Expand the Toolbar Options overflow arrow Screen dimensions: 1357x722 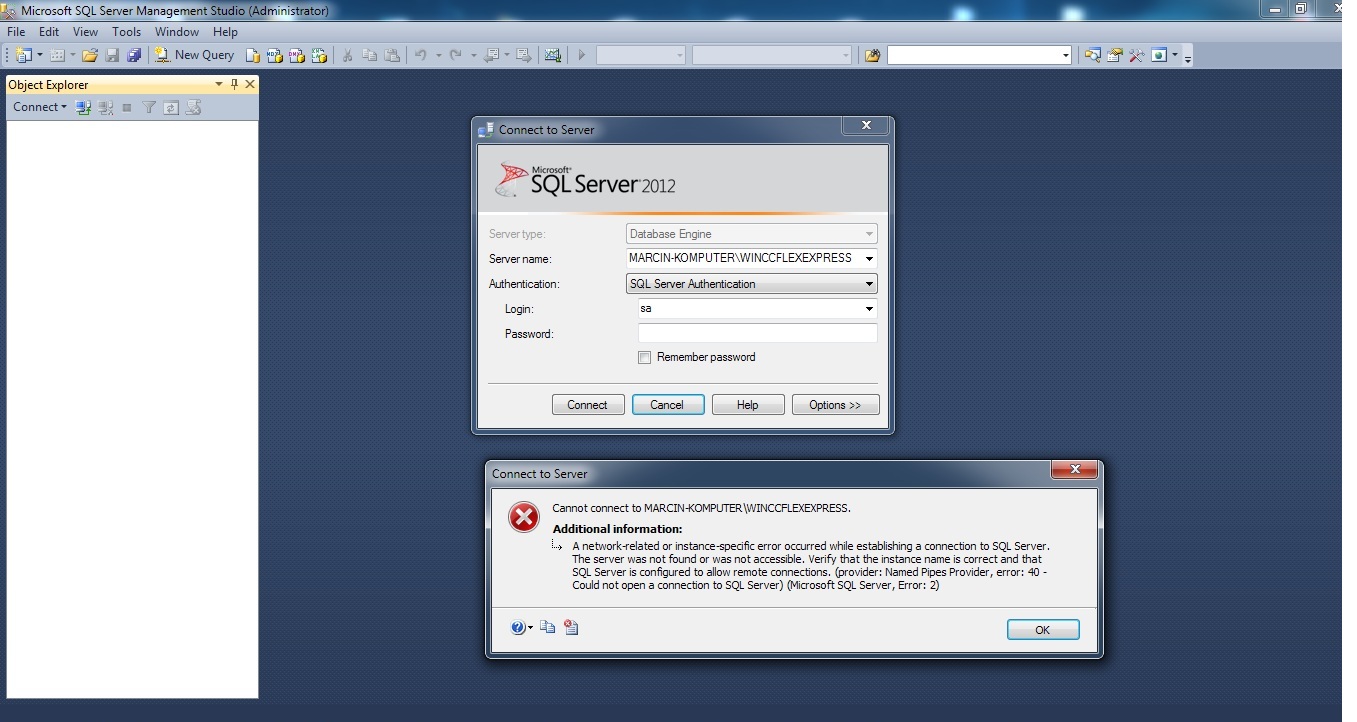1187,57
